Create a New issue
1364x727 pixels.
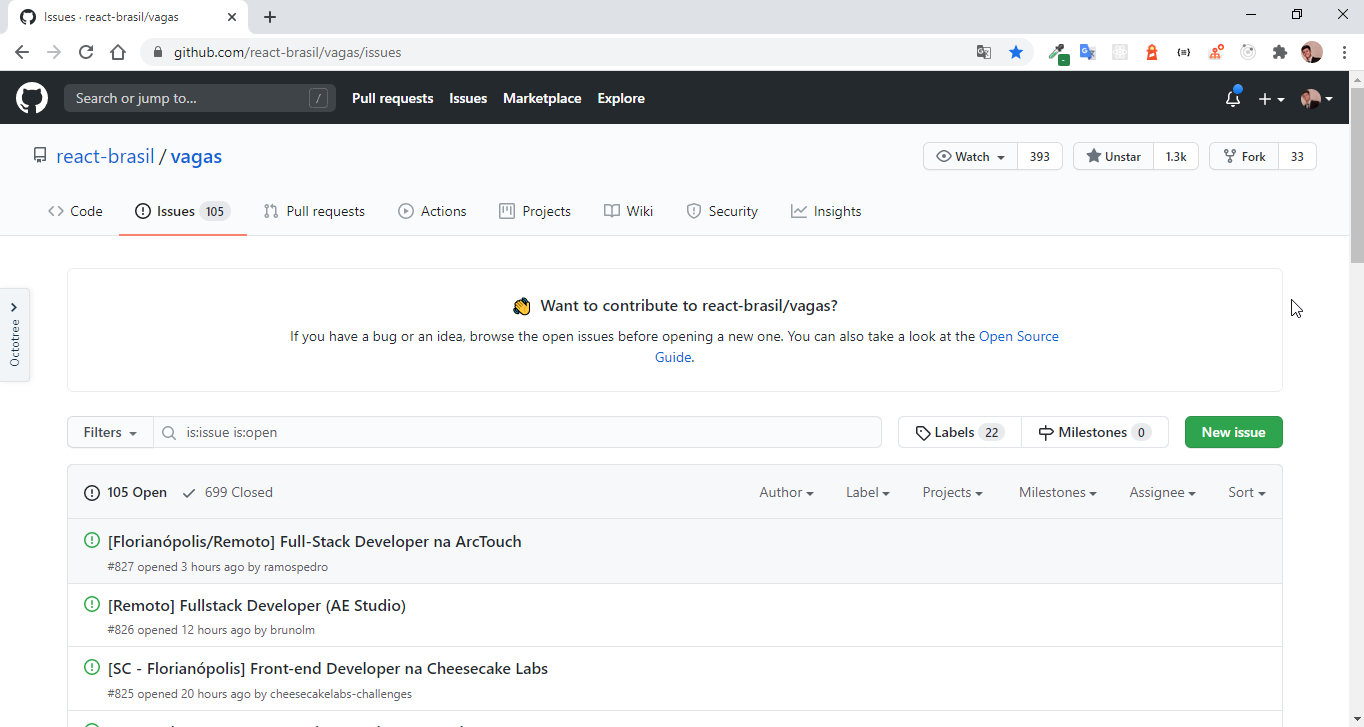[x=1234, y=432]
